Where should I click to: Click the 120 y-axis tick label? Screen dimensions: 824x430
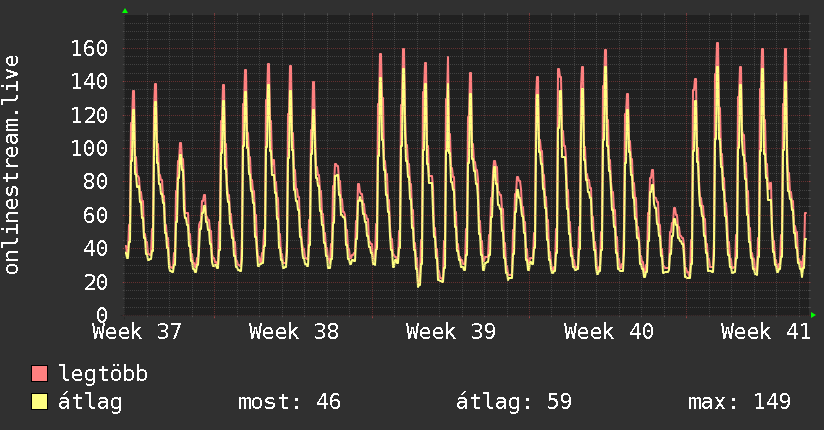point(89,115)
